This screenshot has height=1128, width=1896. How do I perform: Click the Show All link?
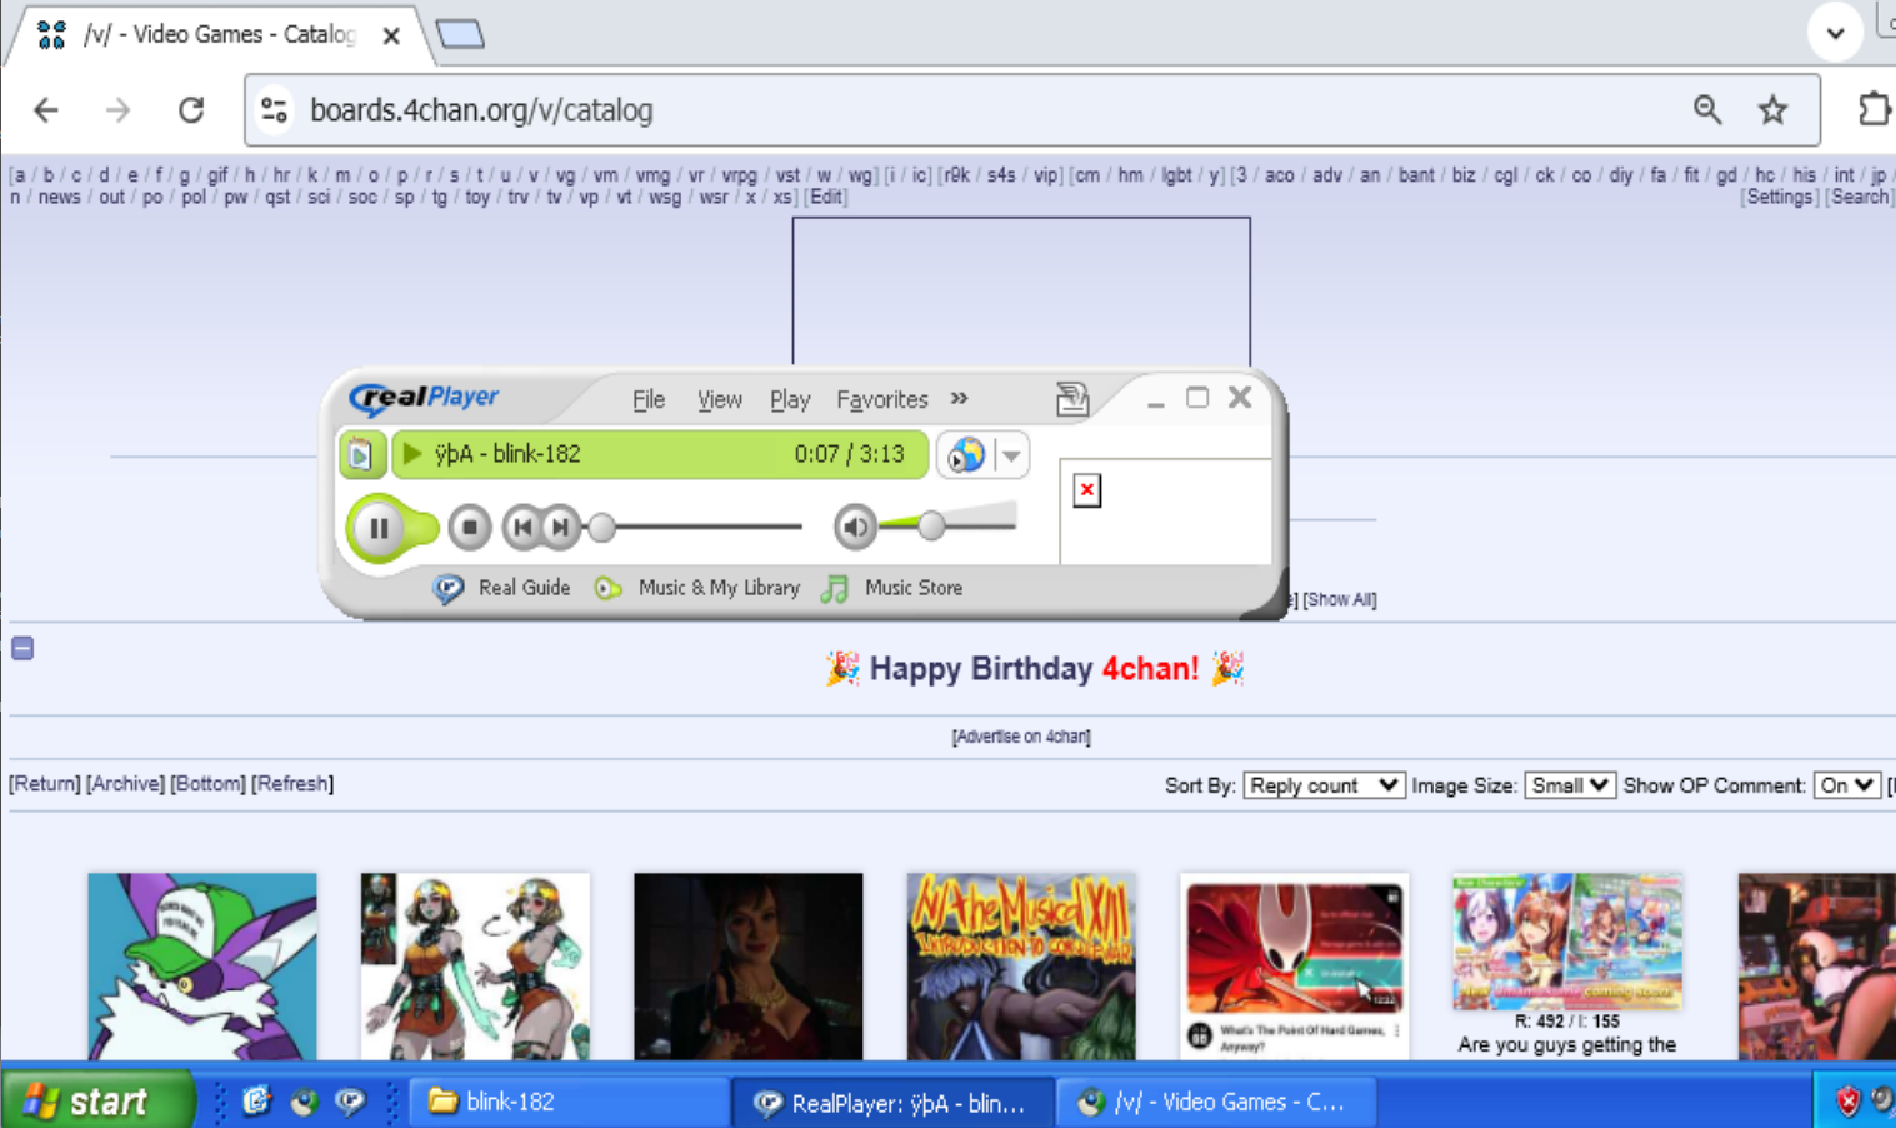1340,600
